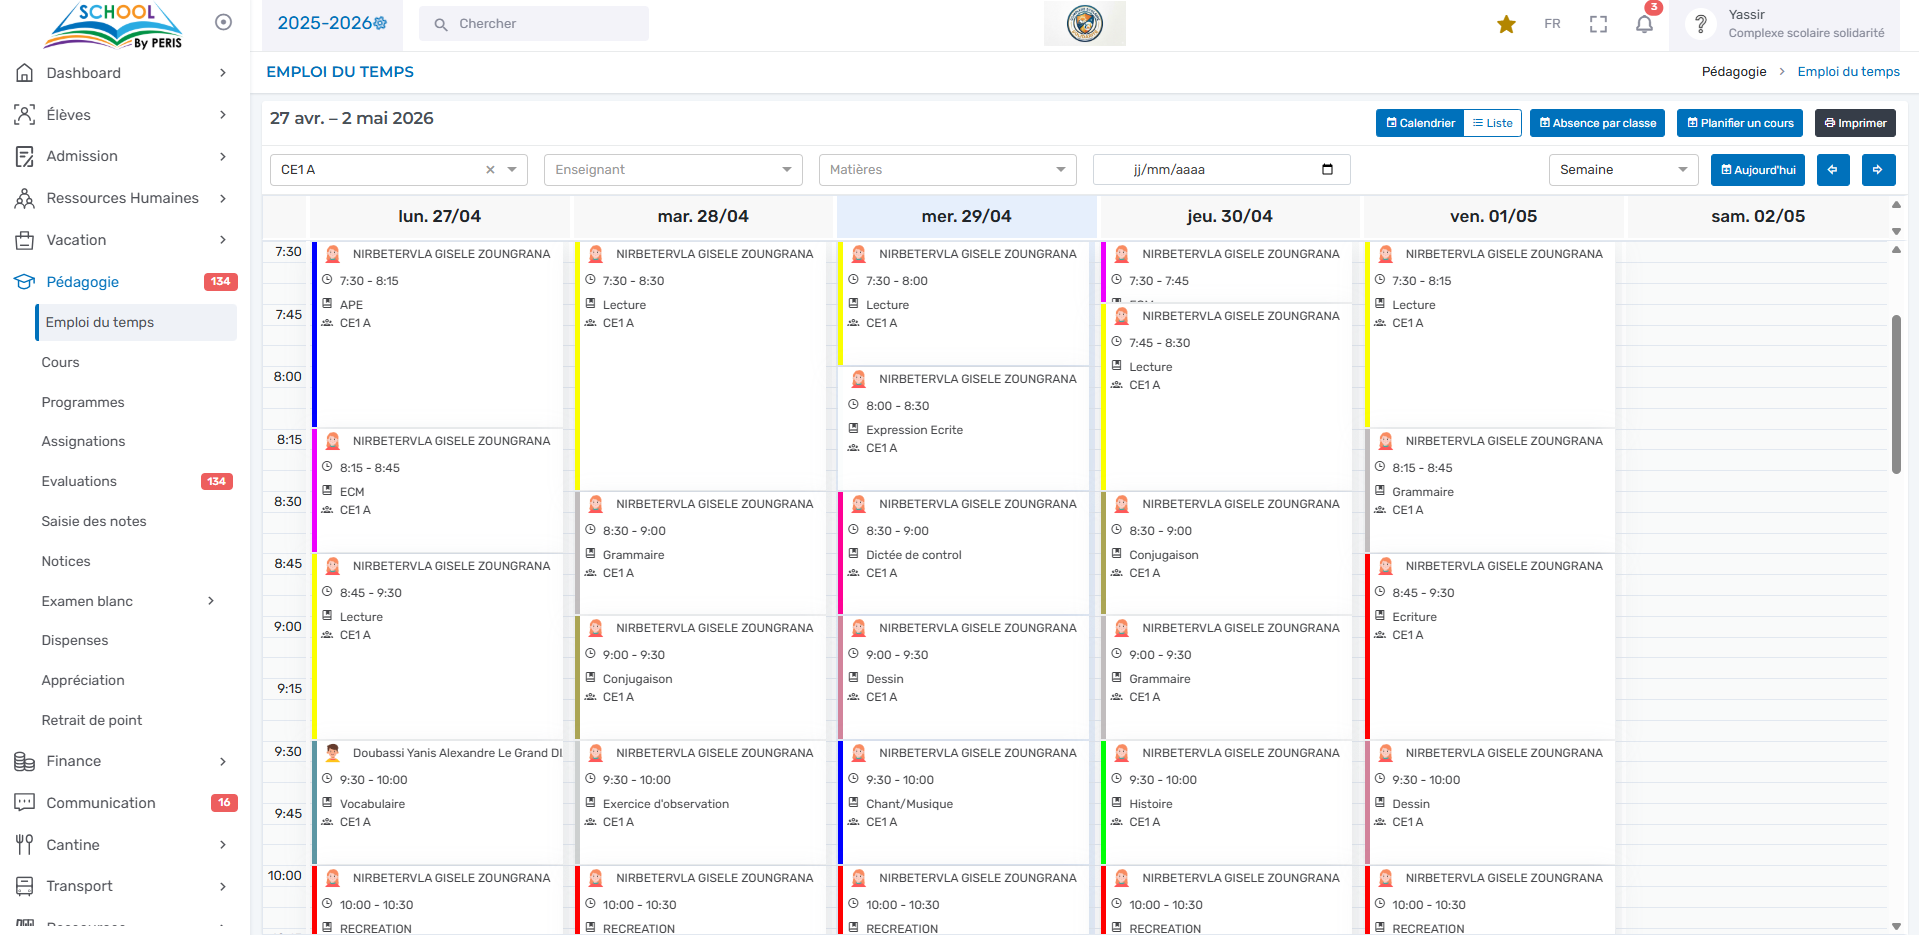Open Evaluations in sidebar
This screenshot has height=935, width=1919.
(x=79, y=481)
